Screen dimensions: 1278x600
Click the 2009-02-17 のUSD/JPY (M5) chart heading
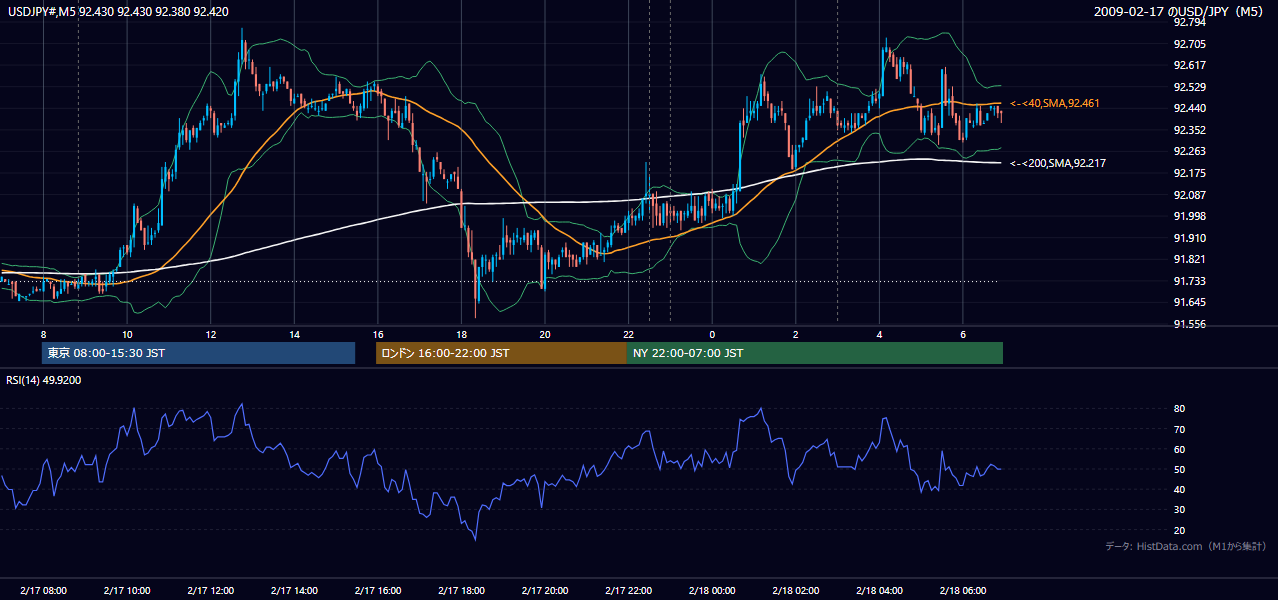click(x=1180, y=12)
